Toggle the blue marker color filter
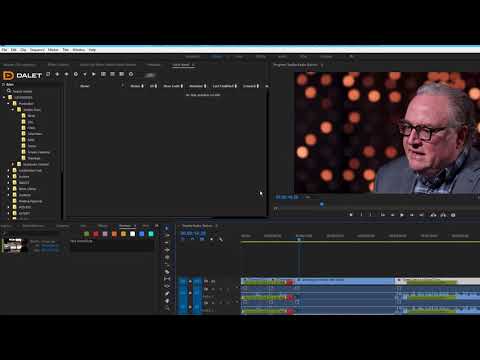 [142, 234]
